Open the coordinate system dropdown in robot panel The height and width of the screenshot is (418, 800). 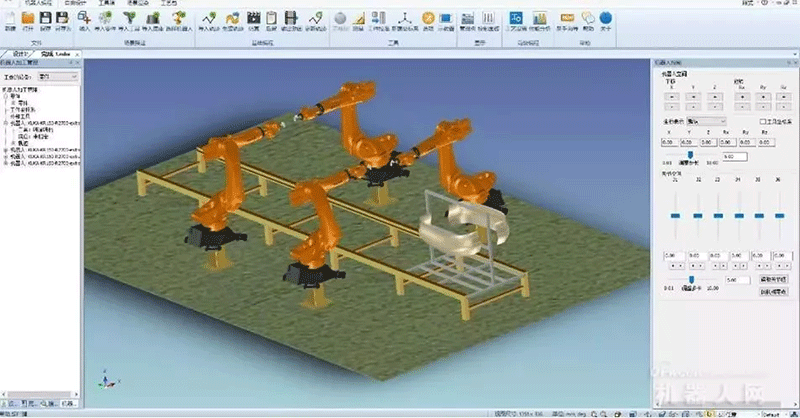point(710,122)
